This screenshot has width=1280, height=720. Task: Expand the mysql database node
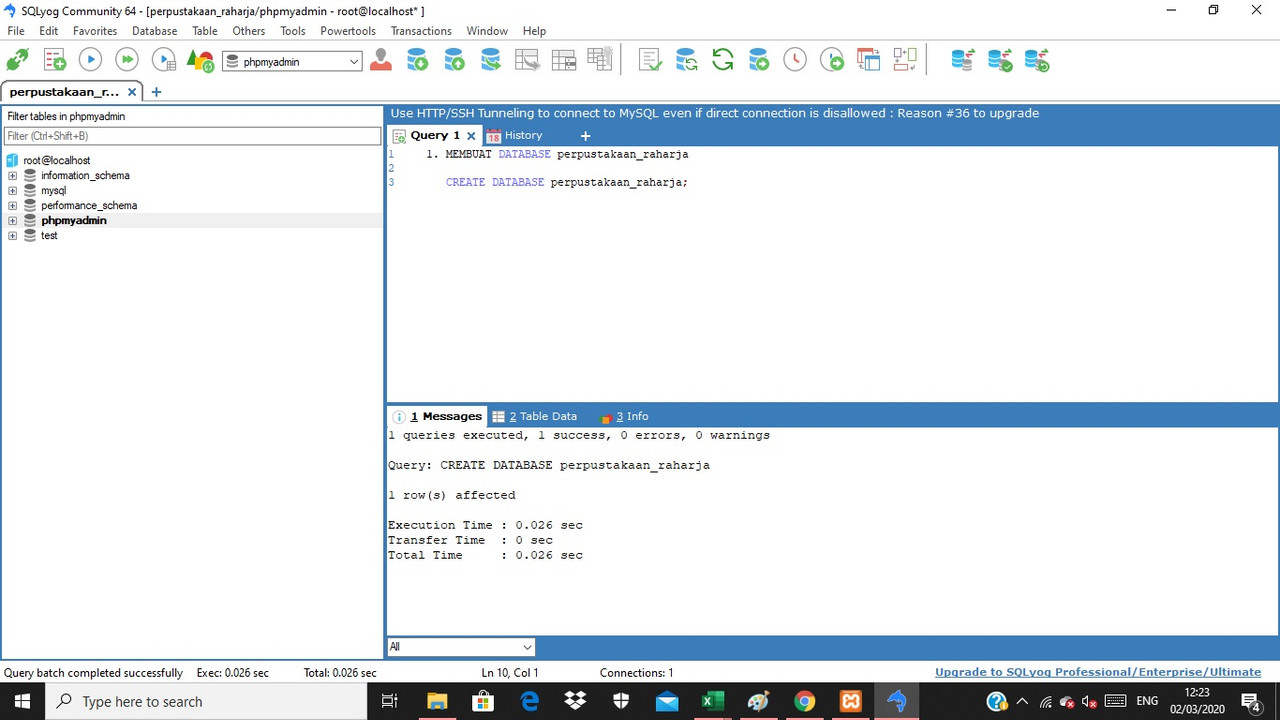click(x=12, y=191)
